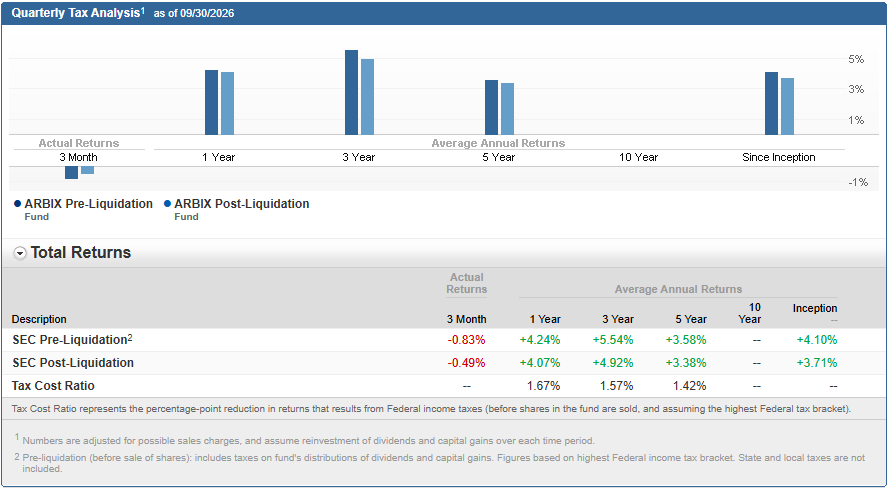Click the +4.92% 3 Year value
The height and width of the screenshot is (488, 888).
coord(613,363)
